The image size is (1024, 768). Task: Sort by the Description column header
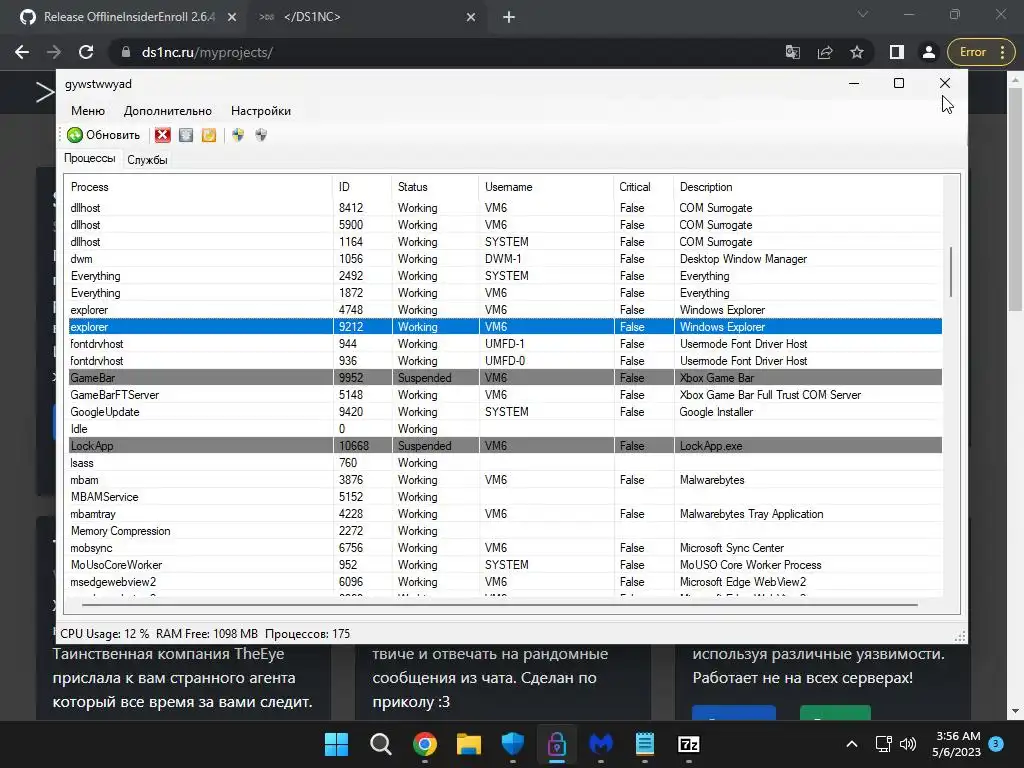pyautogui.click(x=808, y=187)
